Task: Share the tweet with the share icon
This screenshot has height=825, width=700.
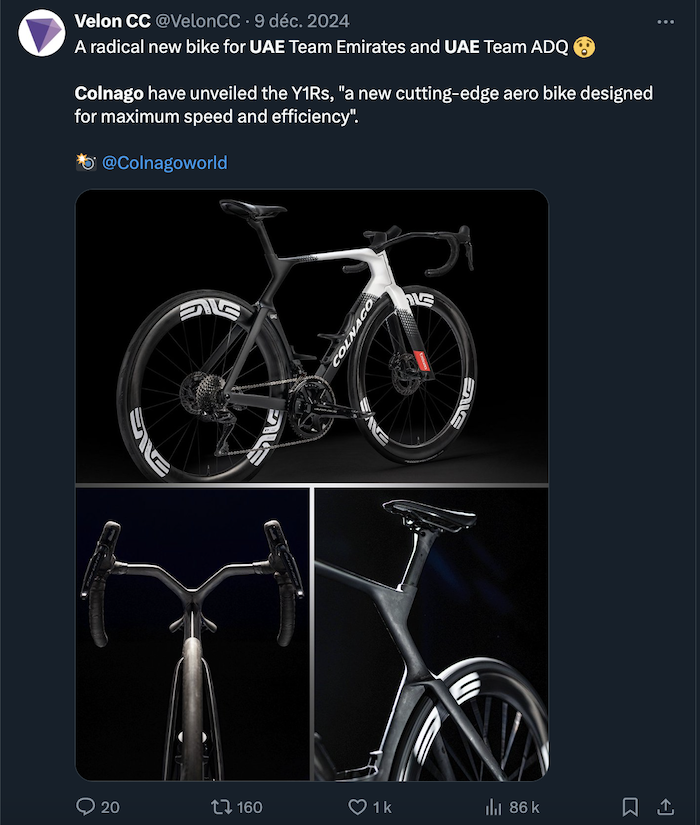Action: point(665,806)
